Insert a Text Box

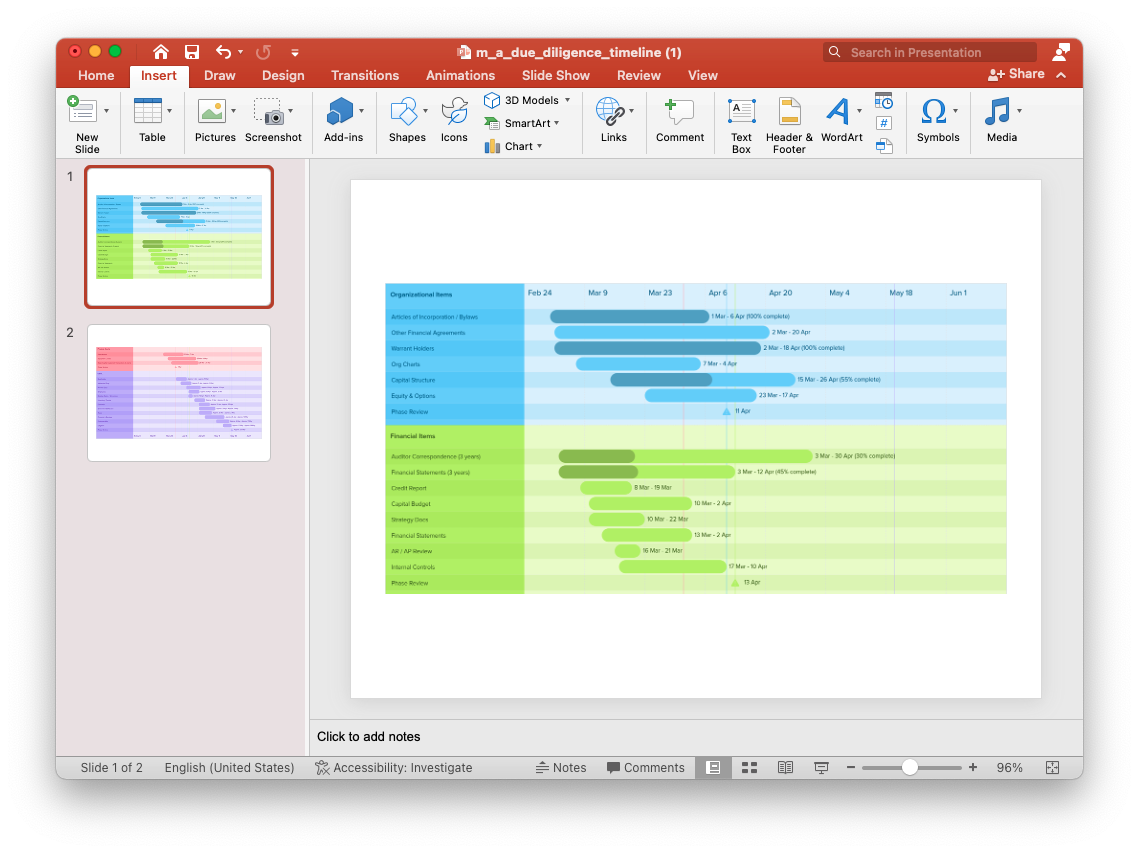click(x=741, y=125)
